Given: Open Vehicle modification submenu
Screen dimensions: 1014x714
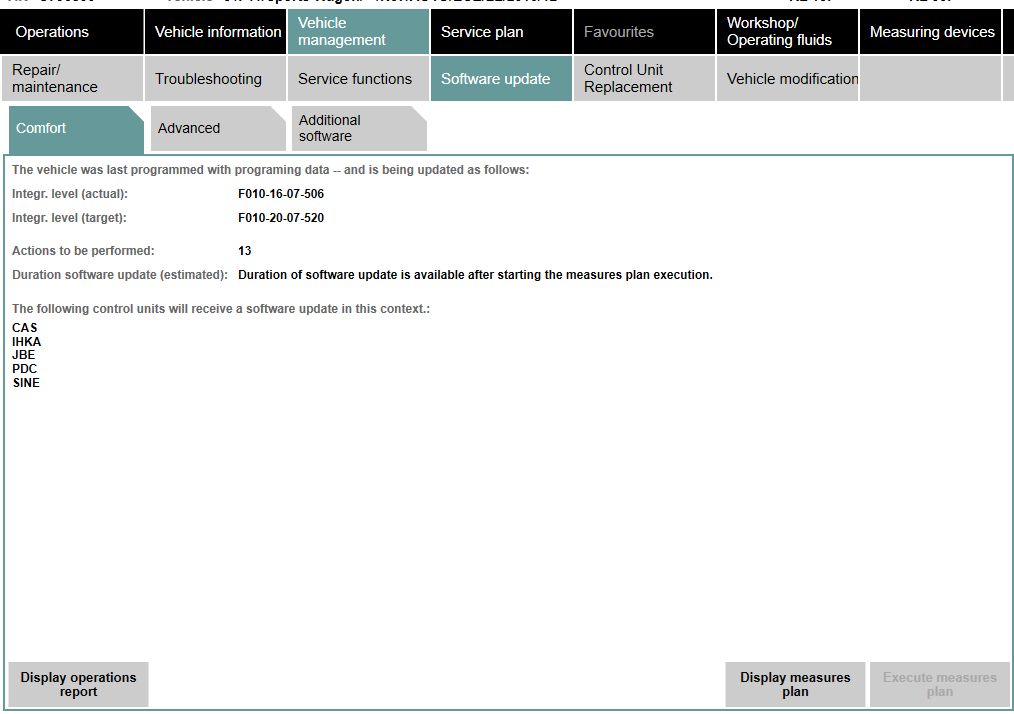Looking at the screenshot, I should pyautogui.click(x=787, y=78).
